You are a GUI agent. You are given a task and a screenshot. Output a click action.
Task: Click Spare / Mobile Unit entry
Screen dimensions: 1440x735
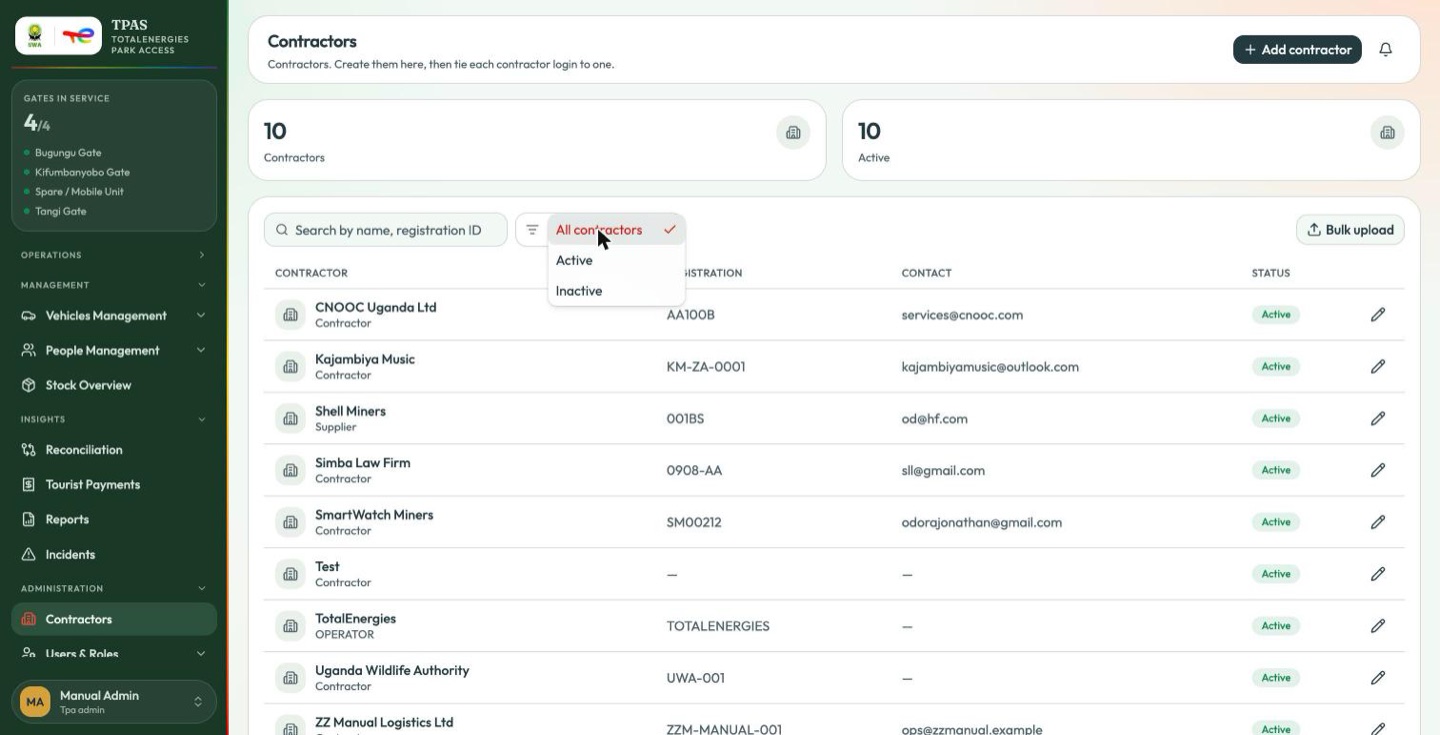click(x=79, y=191)
